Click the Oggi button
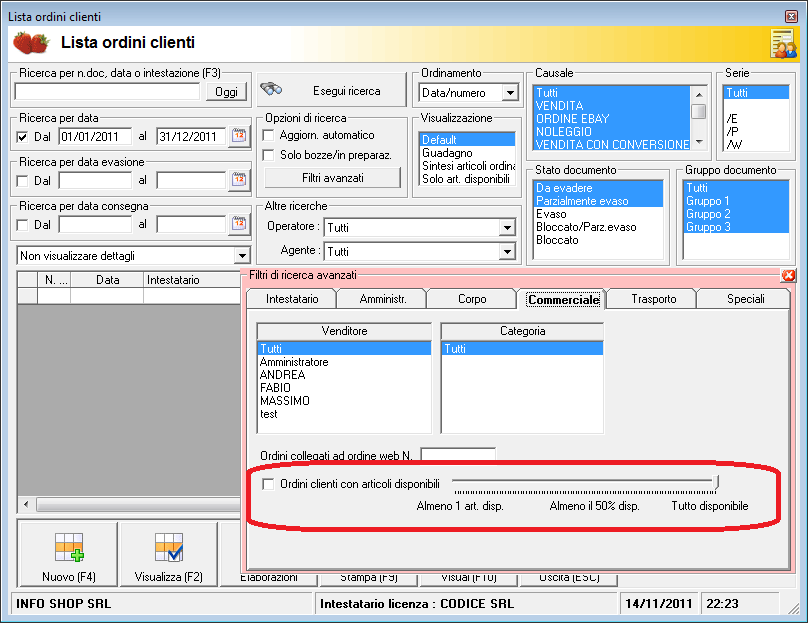808x623 pixels. (x=226, y=92)
